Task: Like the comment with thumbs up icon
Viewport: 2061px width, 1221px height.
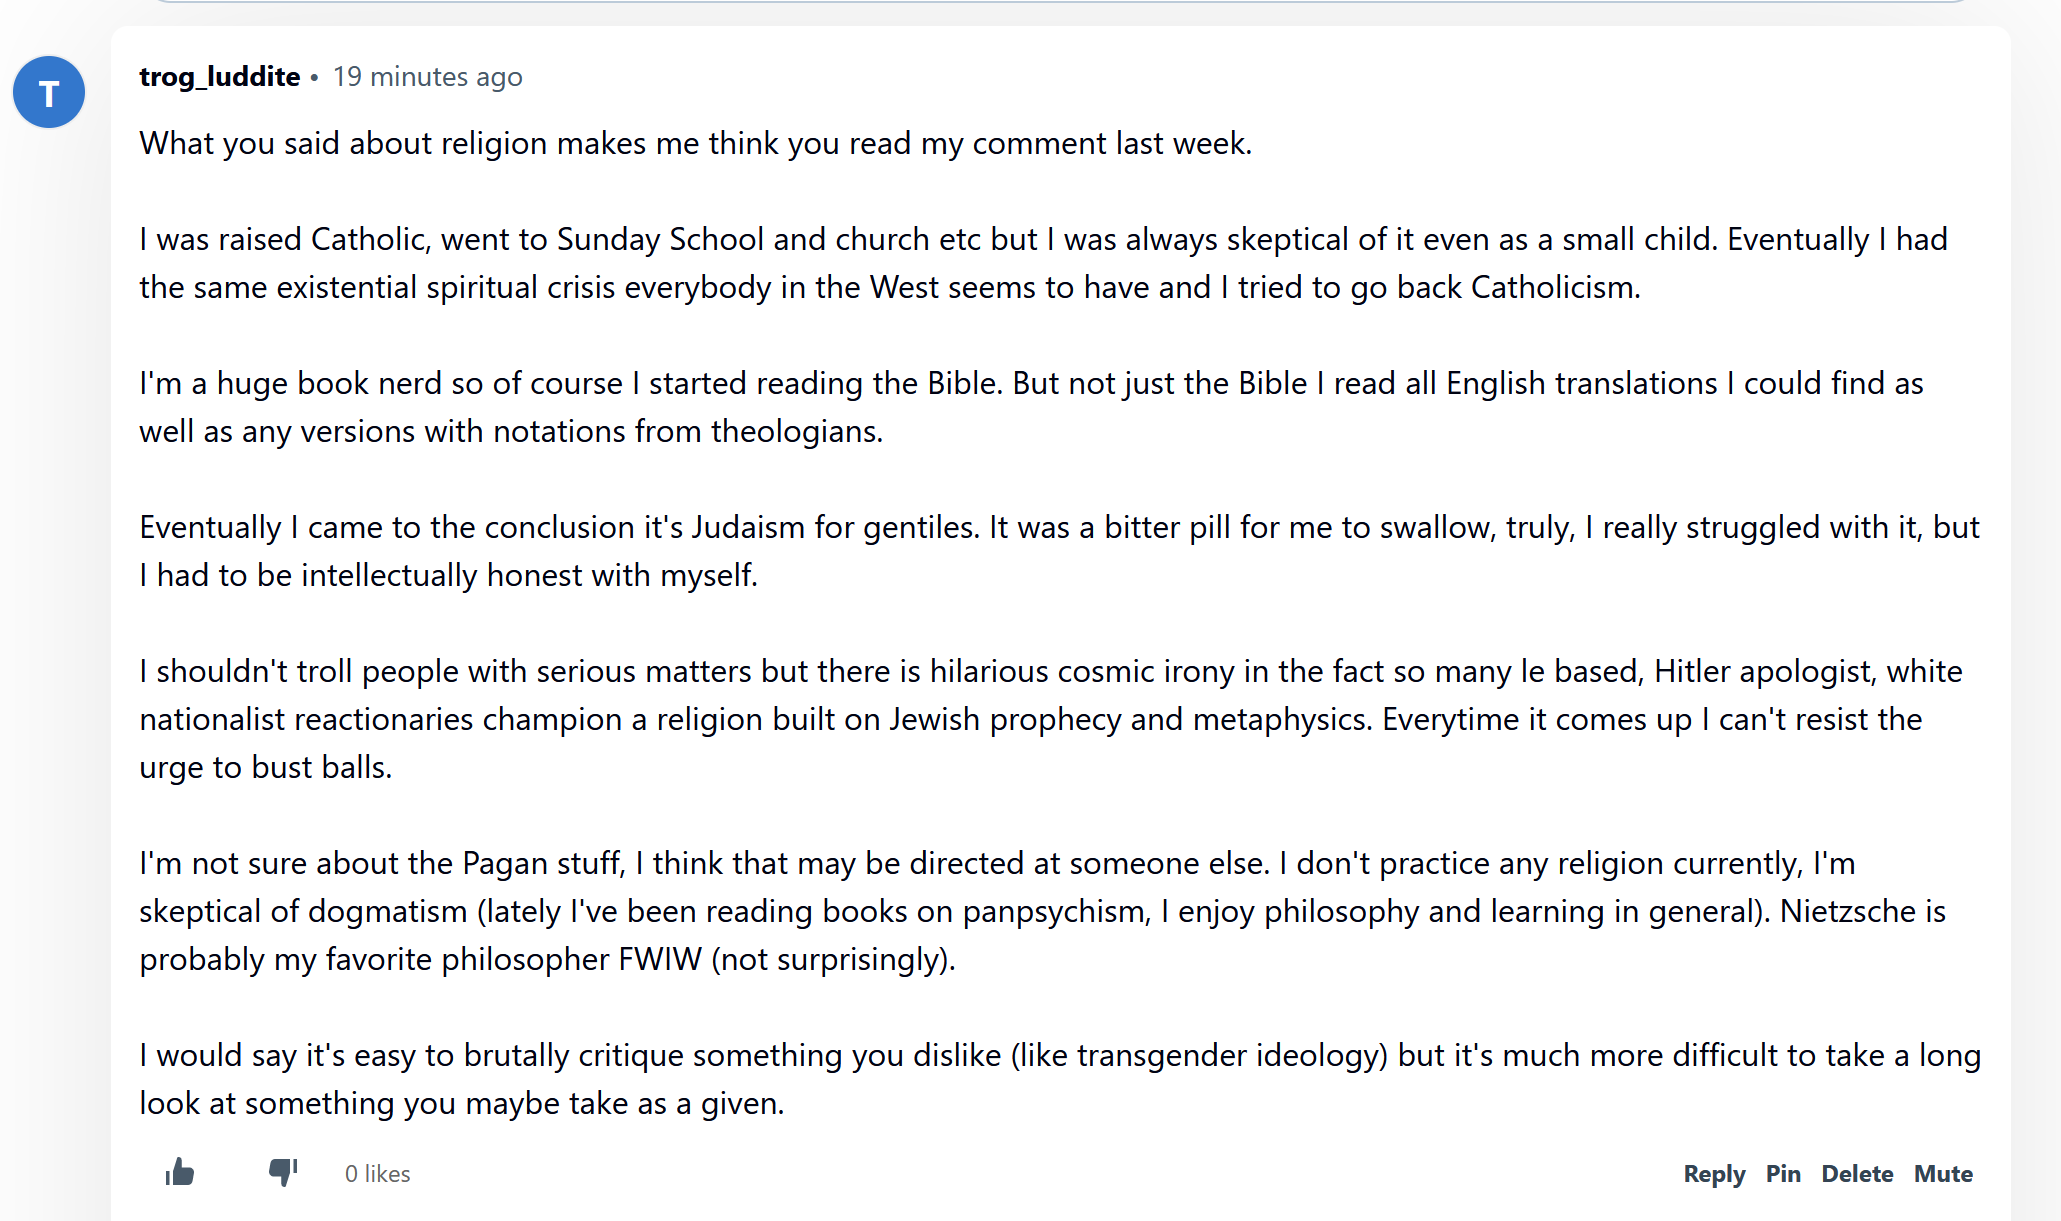Action: click(x=180, y=1172)
